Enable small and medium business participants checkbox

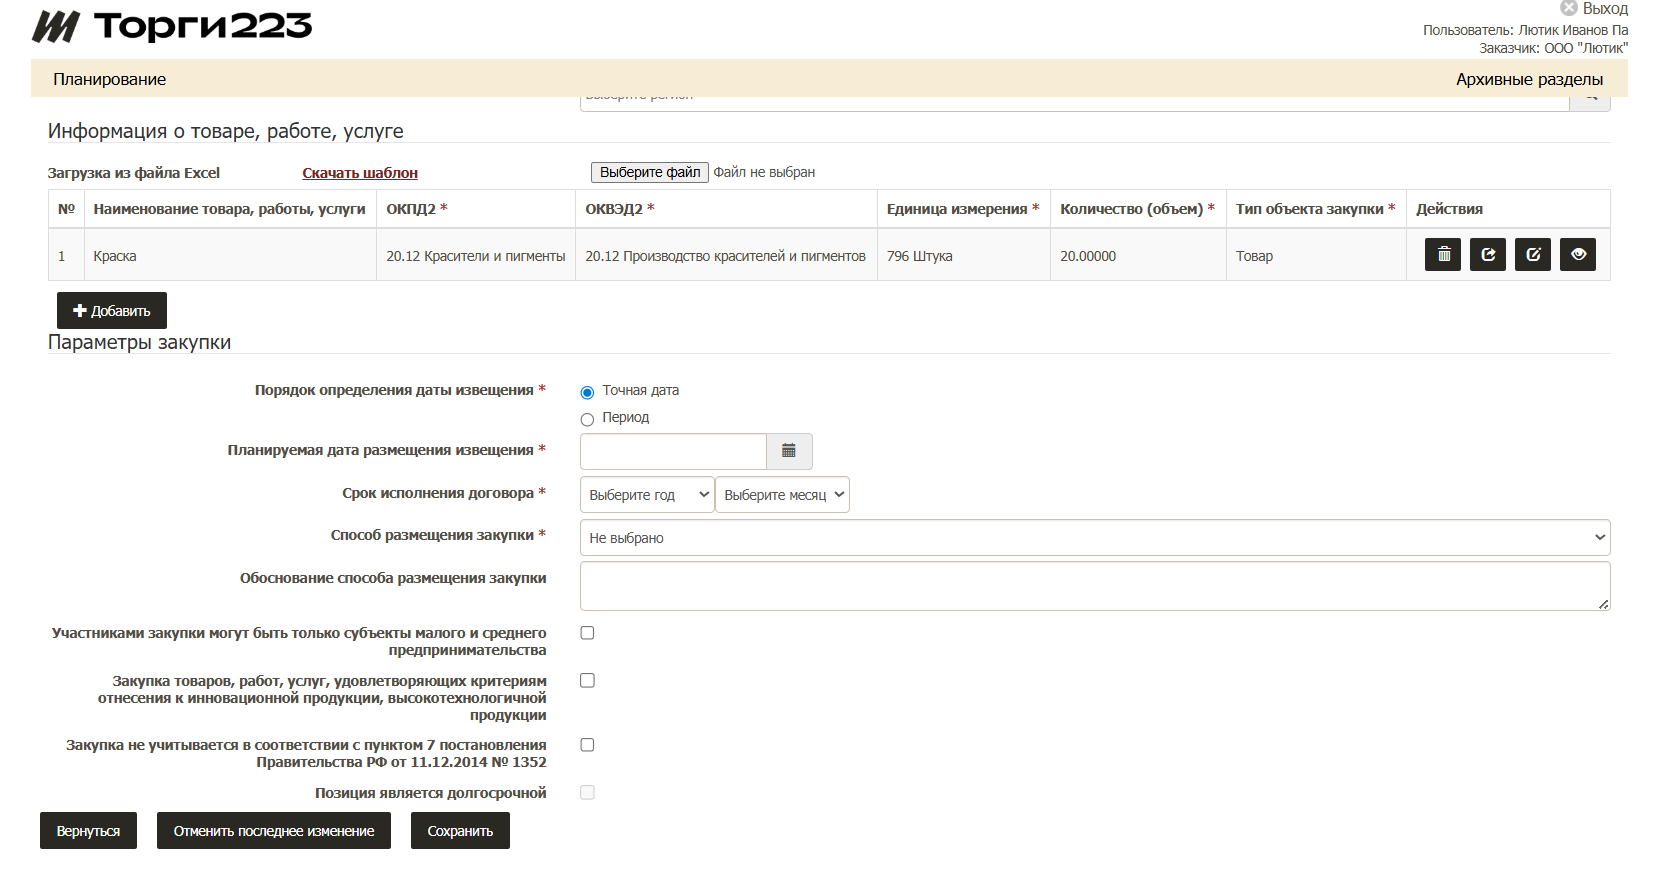[587, 633]
